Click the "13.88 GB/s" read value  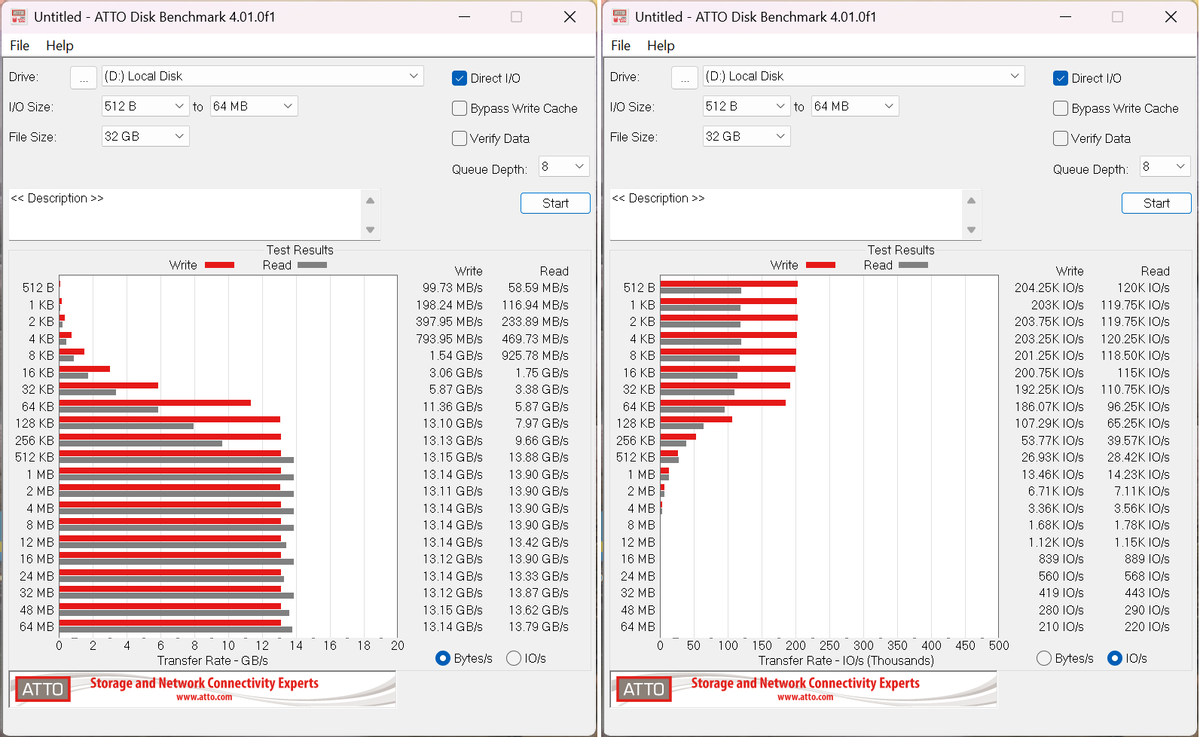coord(538,458)
